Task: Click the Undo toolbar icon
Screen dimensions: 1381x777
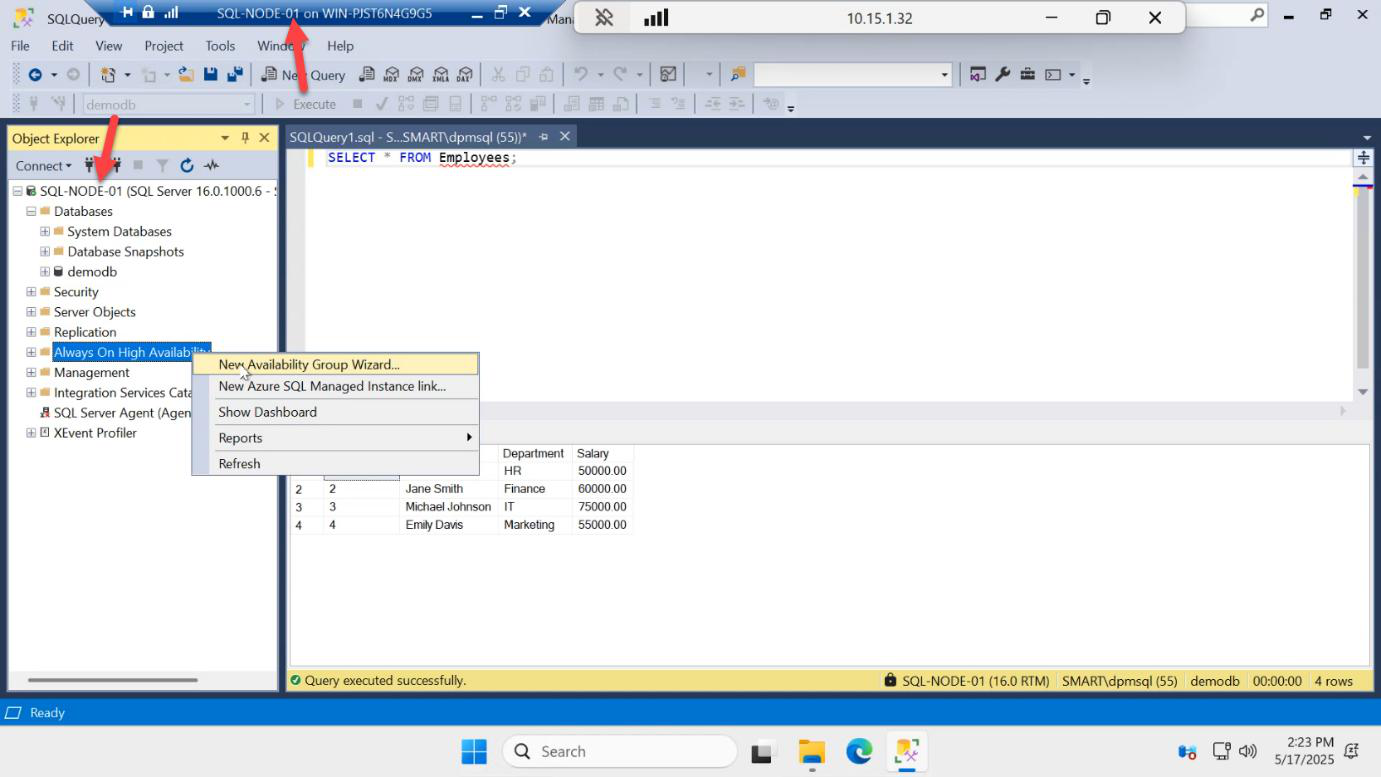Action: pos(581,75)
